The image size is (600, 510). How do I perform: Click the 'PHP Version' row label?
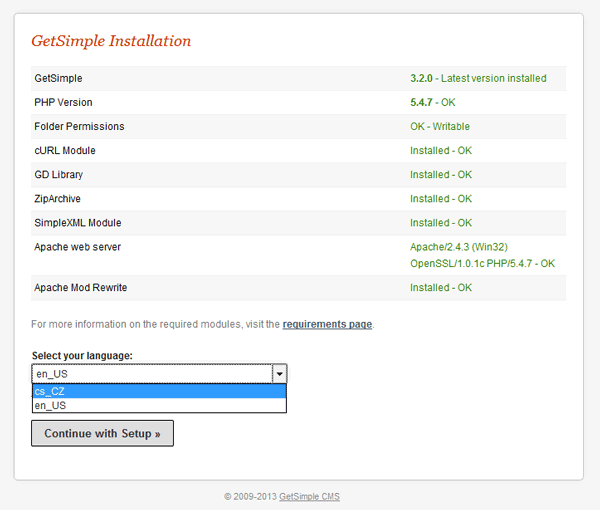(63, 103)
